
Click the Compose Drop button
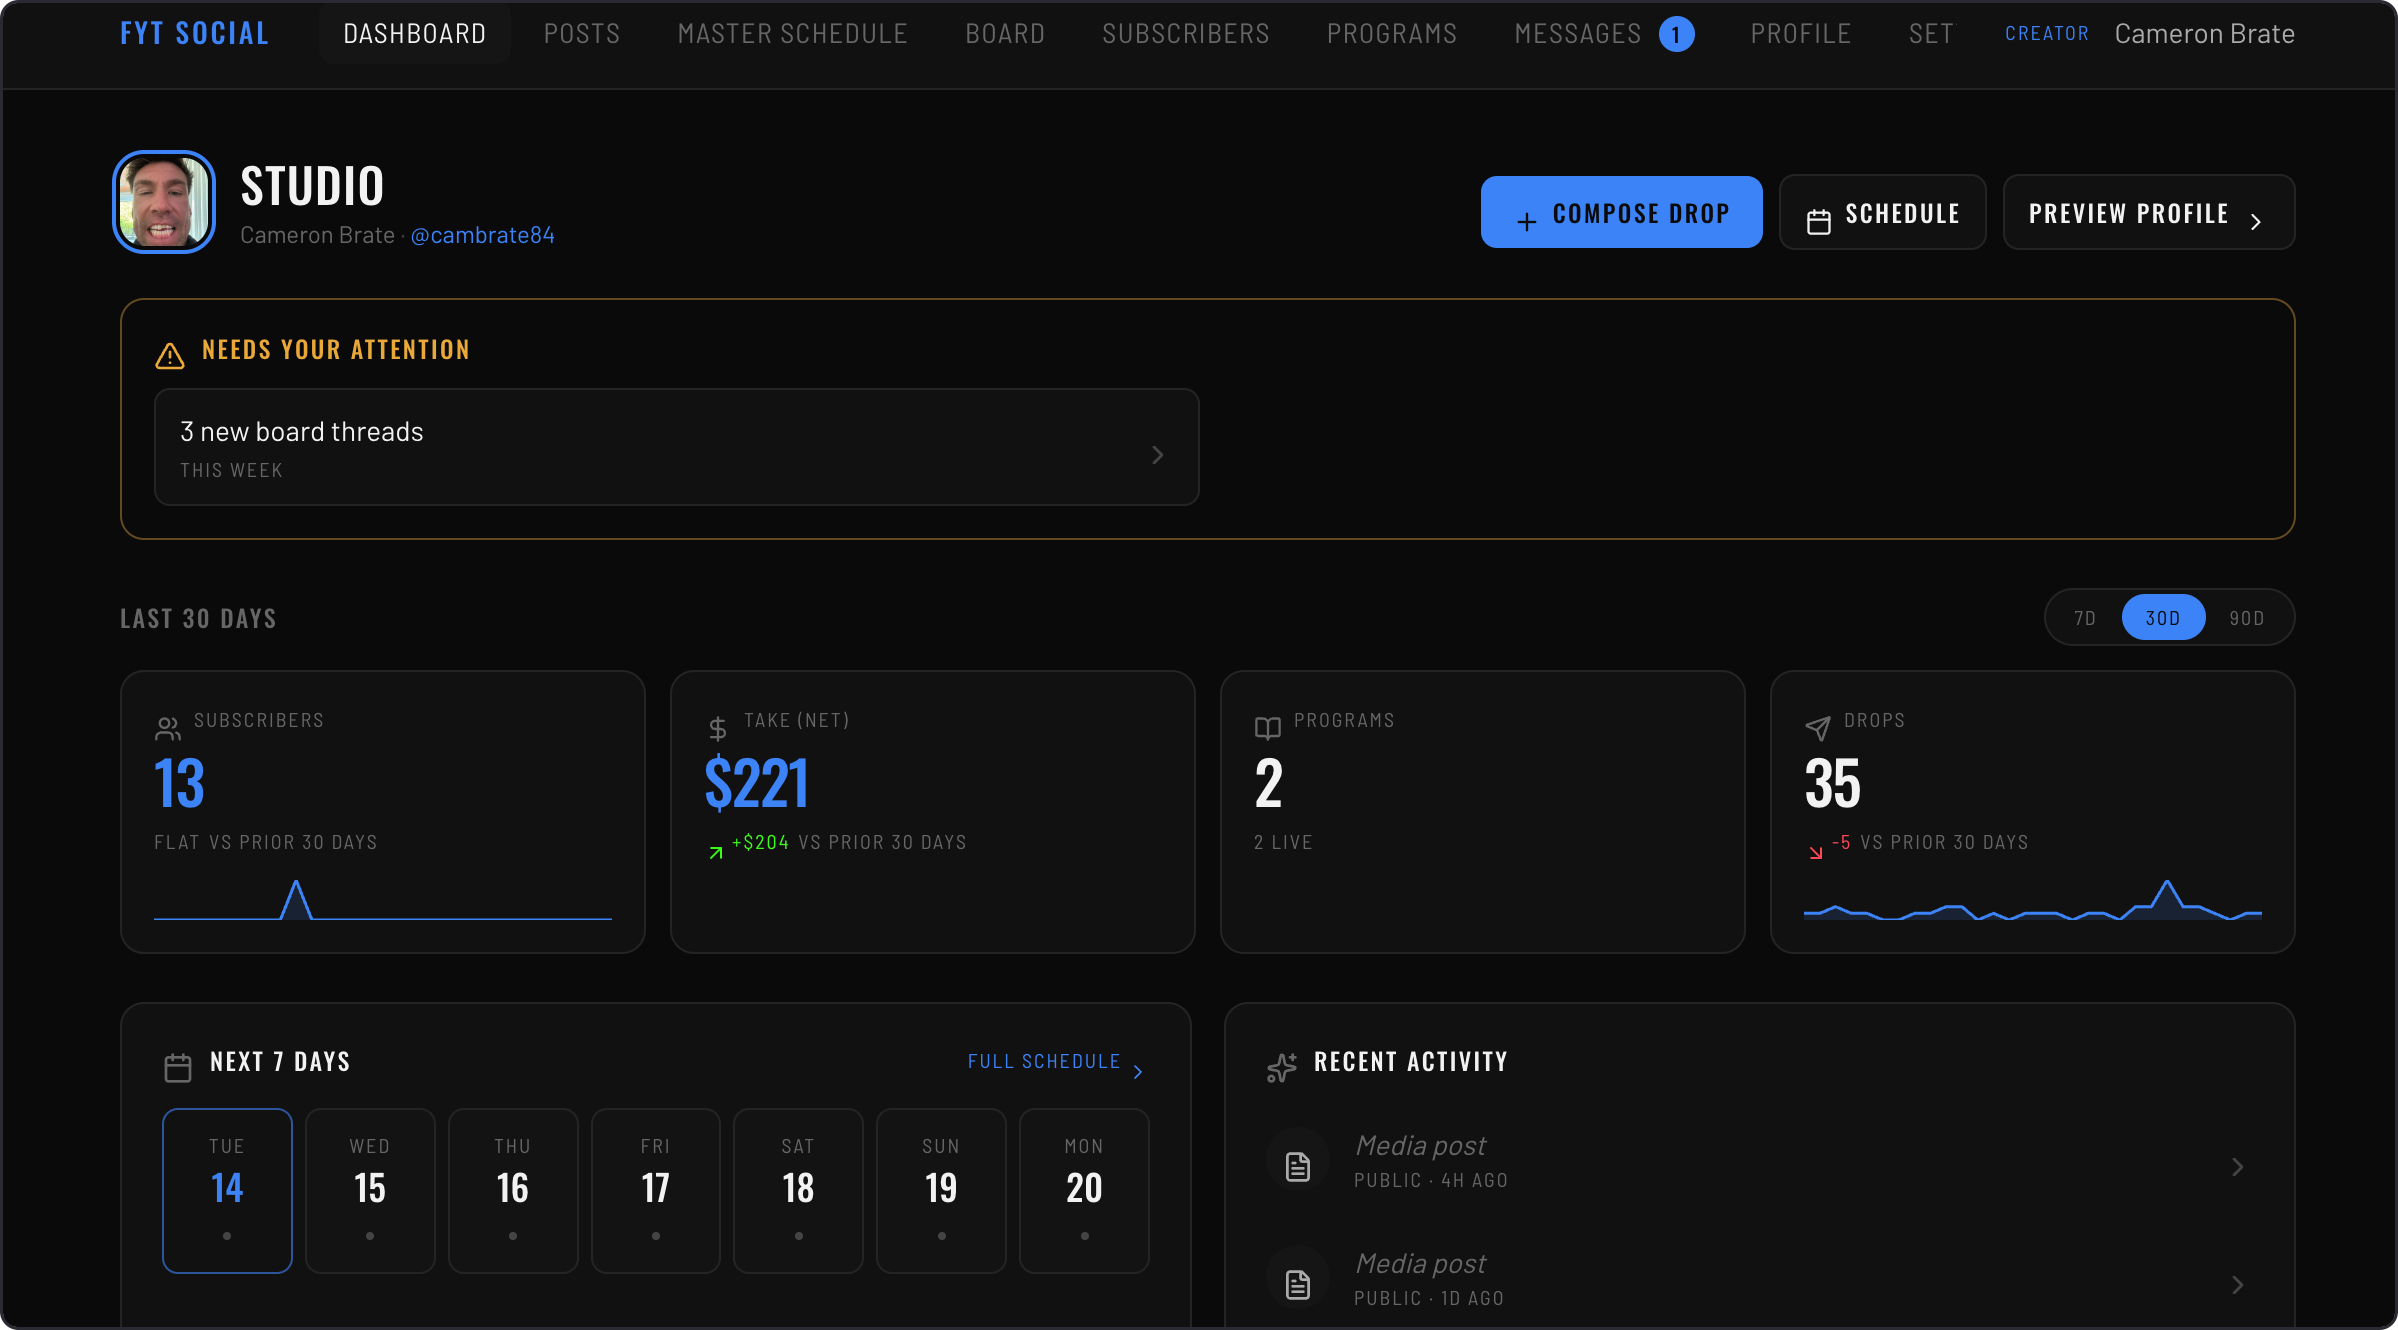tap(1621, 212)
